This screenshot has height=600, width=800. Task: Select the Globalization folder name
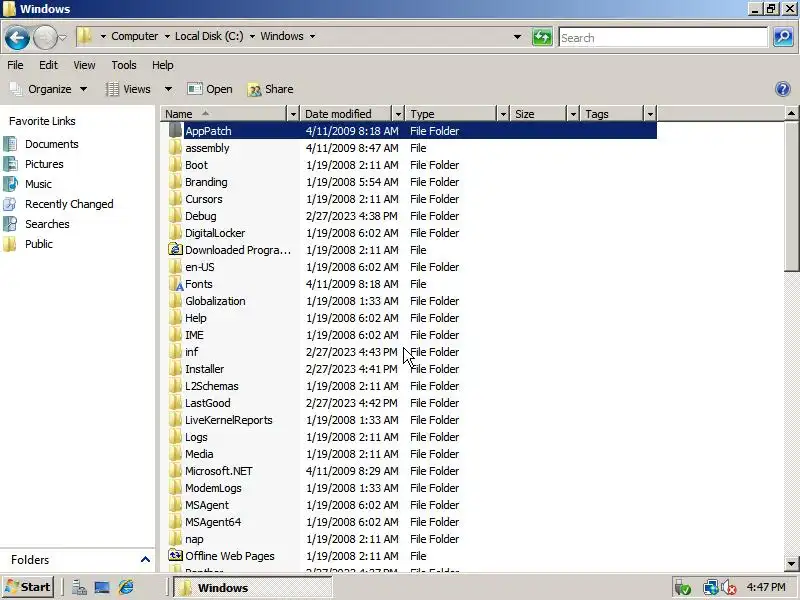(215, 301)
